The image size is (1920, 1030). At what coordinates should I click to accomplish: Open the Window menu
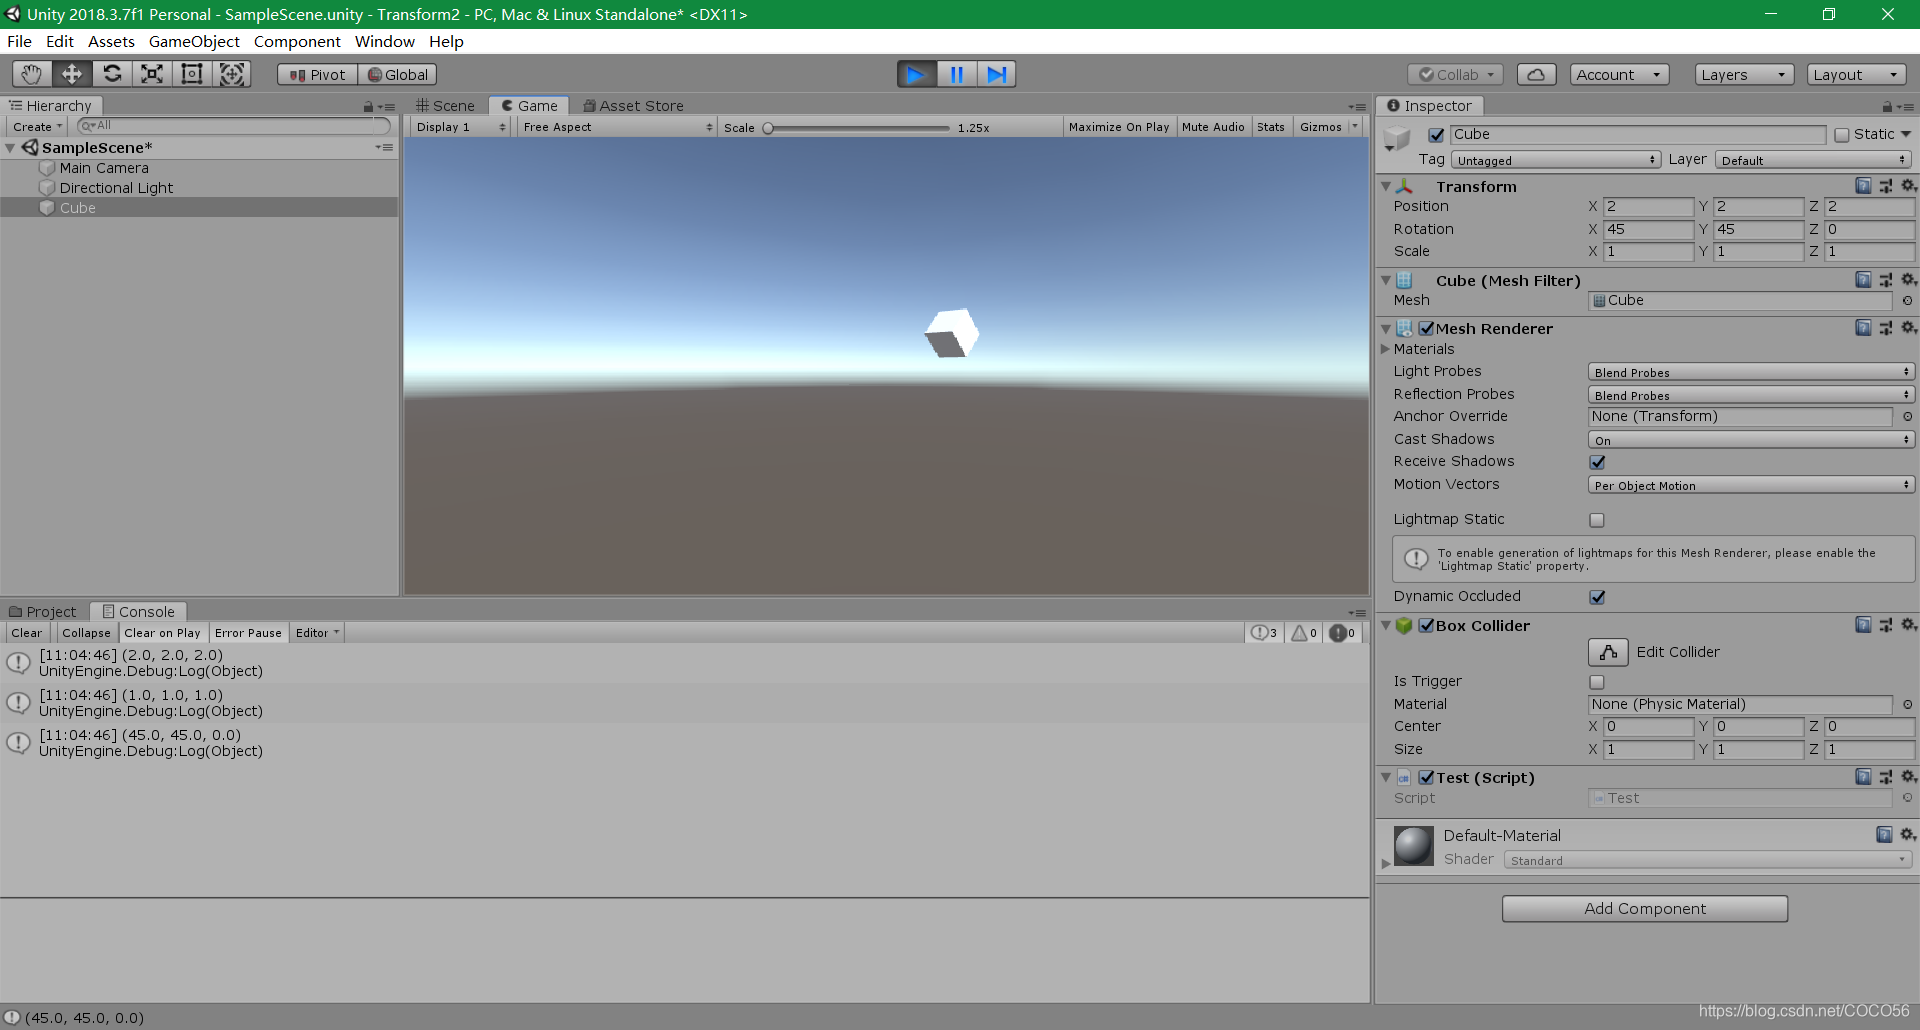tap(384, 41)
